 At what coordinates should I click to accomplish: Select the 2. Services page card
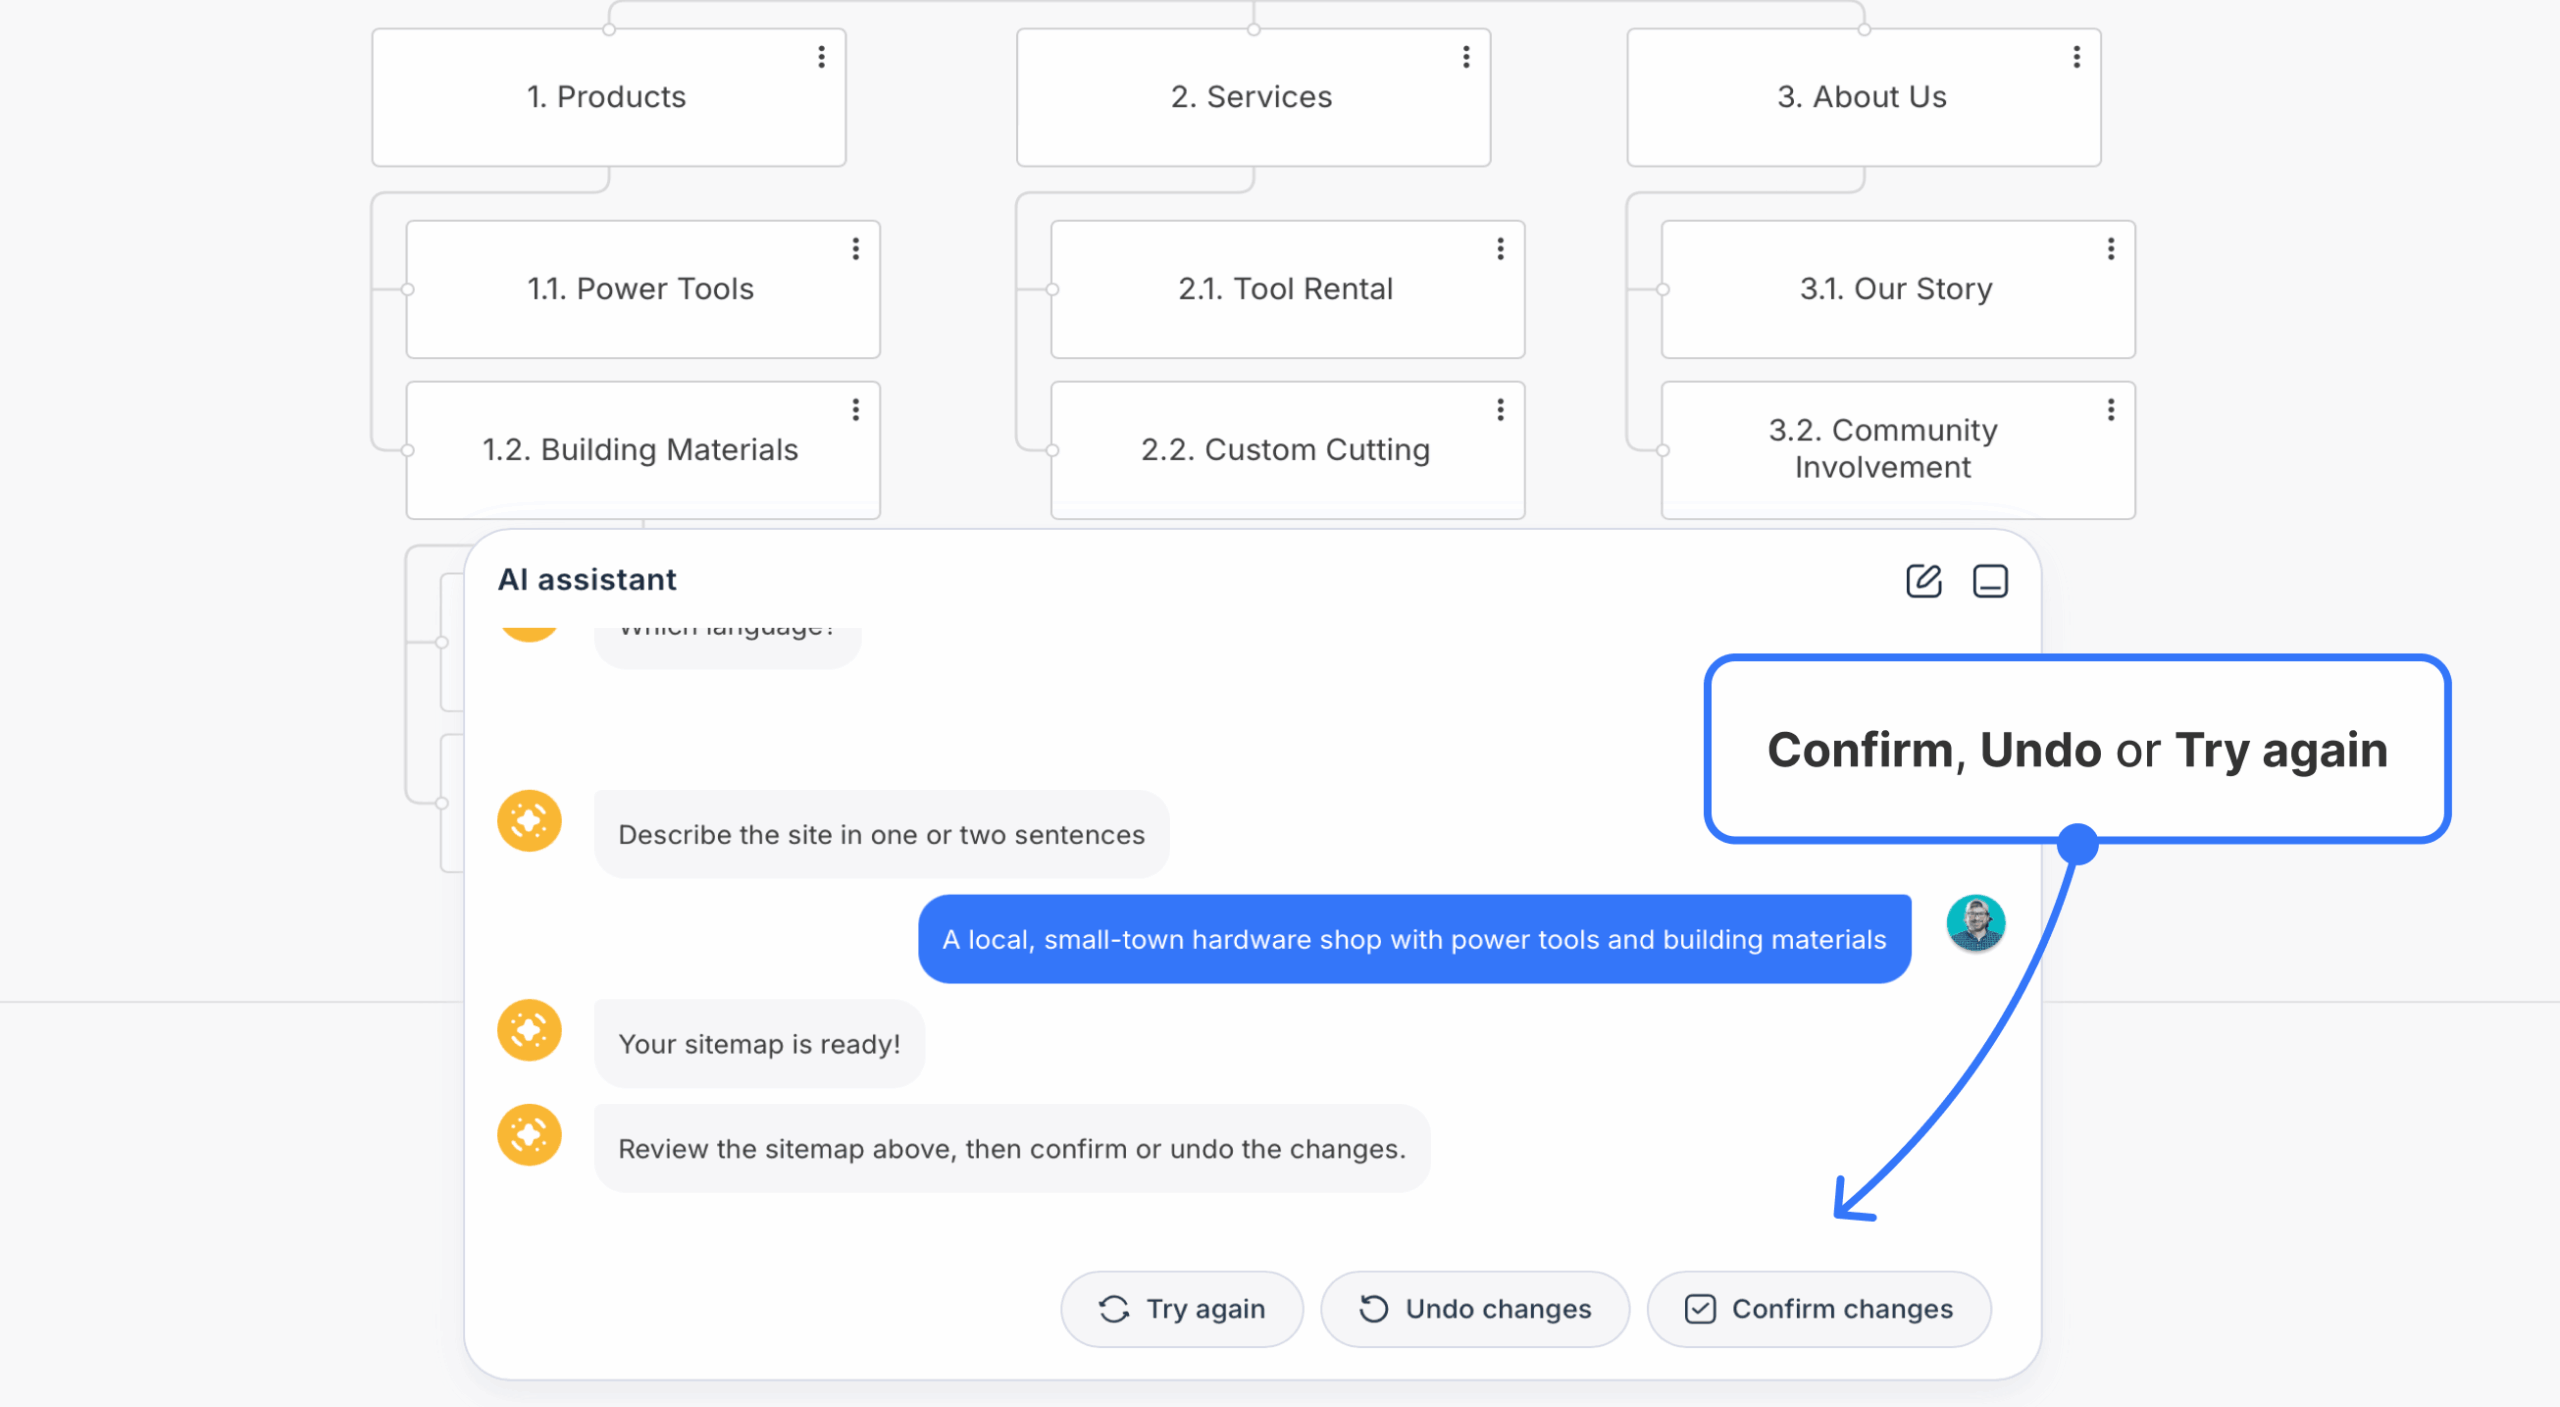(1253, 97)
